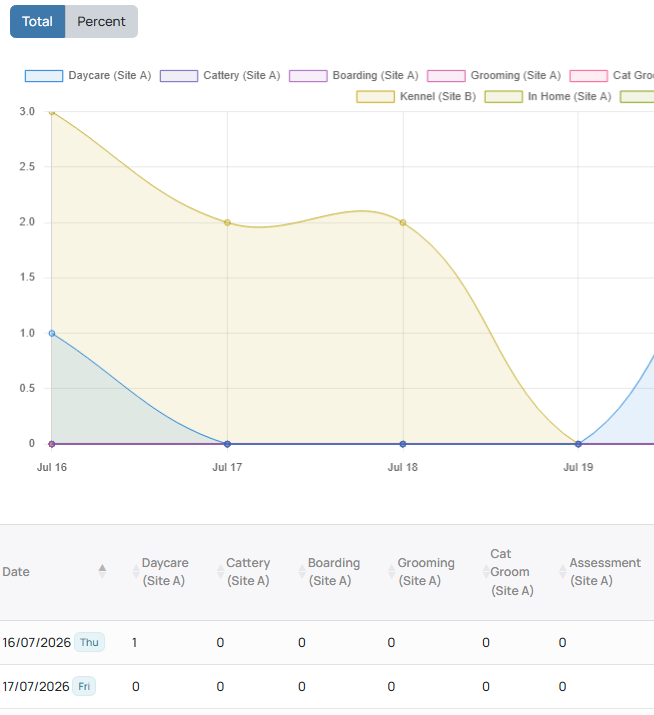The height and width of the screenshot is (715, 654).
Task: Toggle Cattery (Site A) legend swatch
Action: pyautogui.click(x=179, y=76)
